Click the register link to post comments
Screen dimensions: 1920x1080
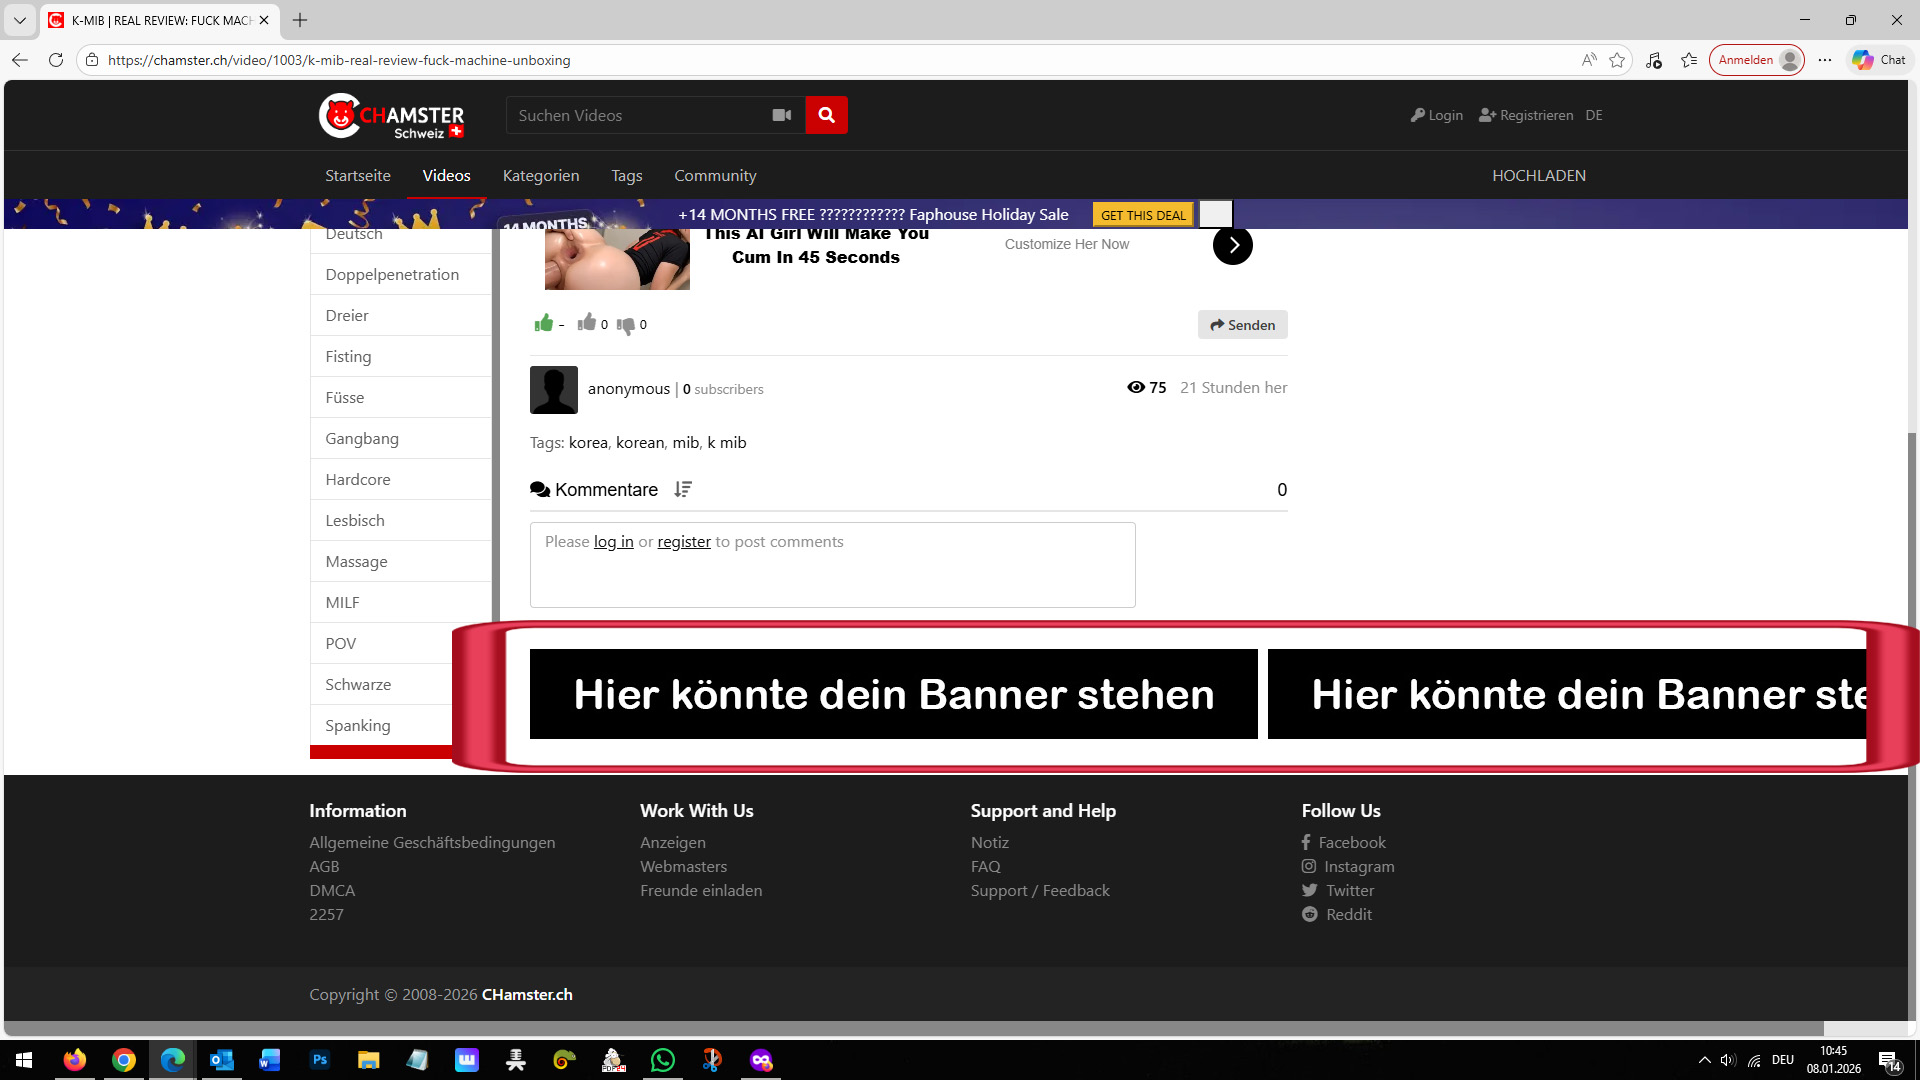click(683, 541)
